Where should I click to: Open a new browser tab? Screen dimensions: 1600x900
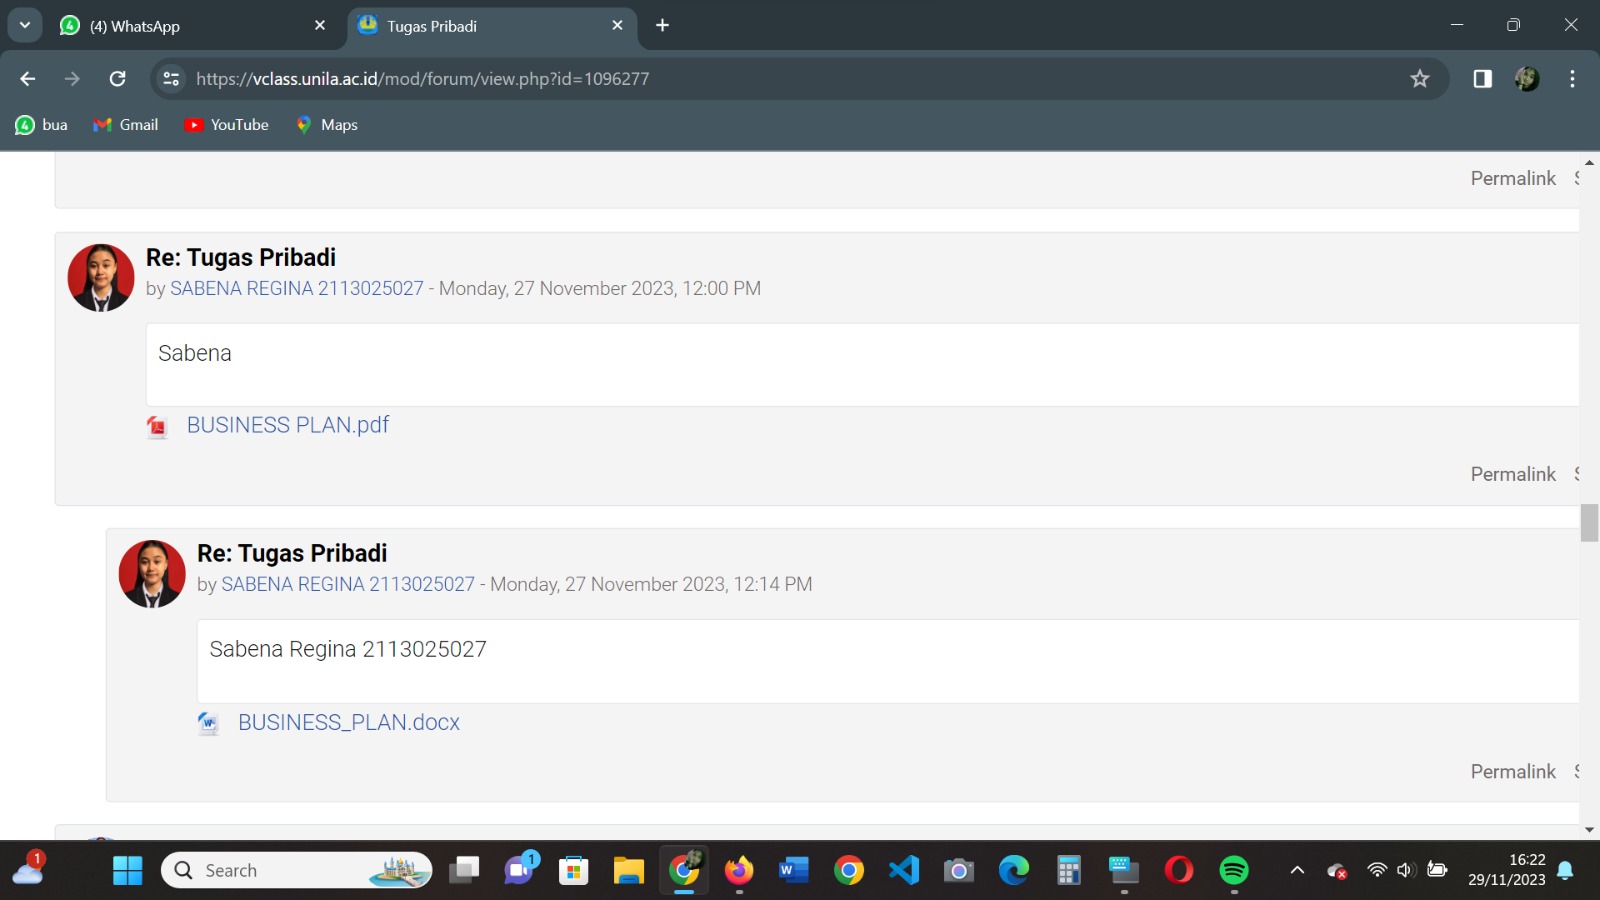(x=662, y=26)
